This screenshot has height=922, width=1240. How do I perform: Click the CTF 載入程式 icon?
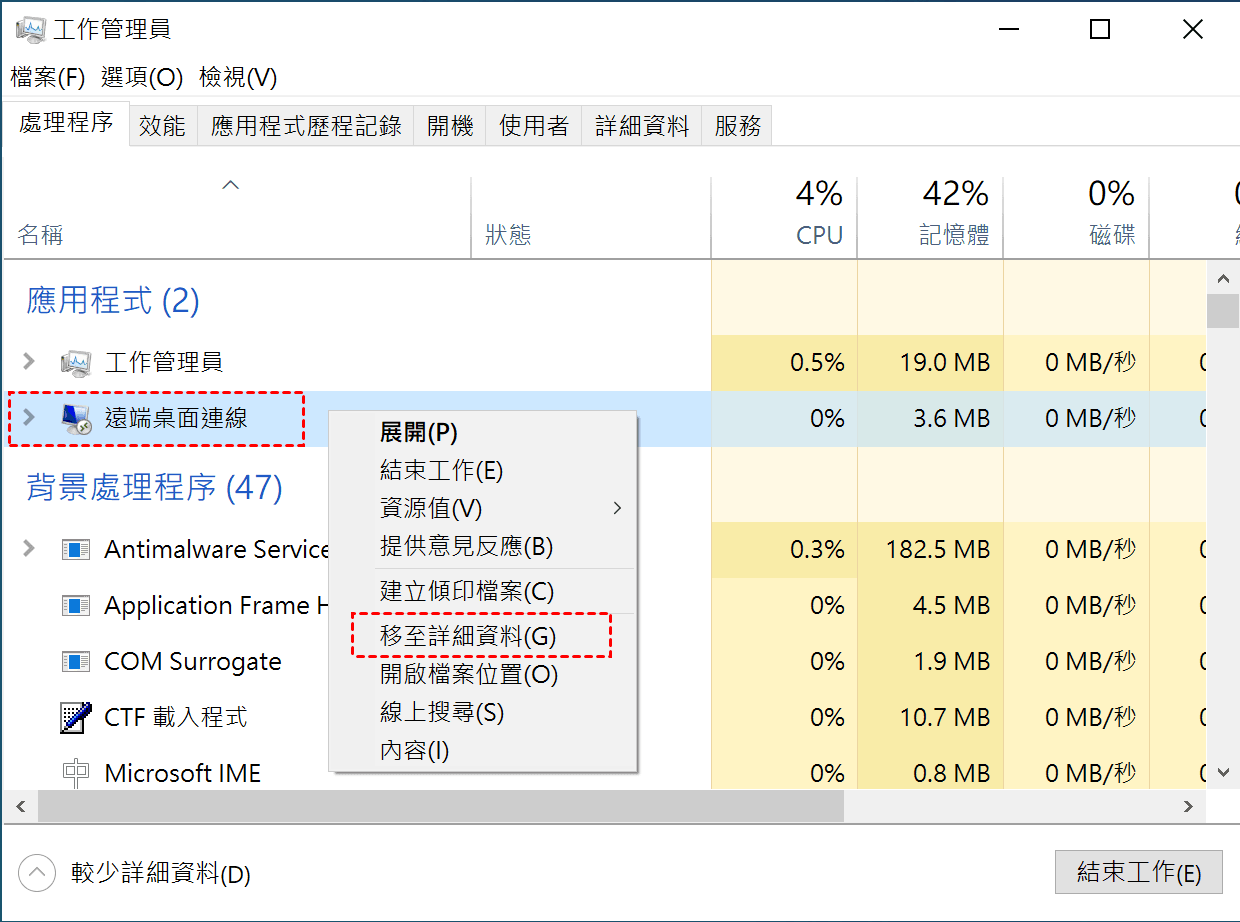75,717
